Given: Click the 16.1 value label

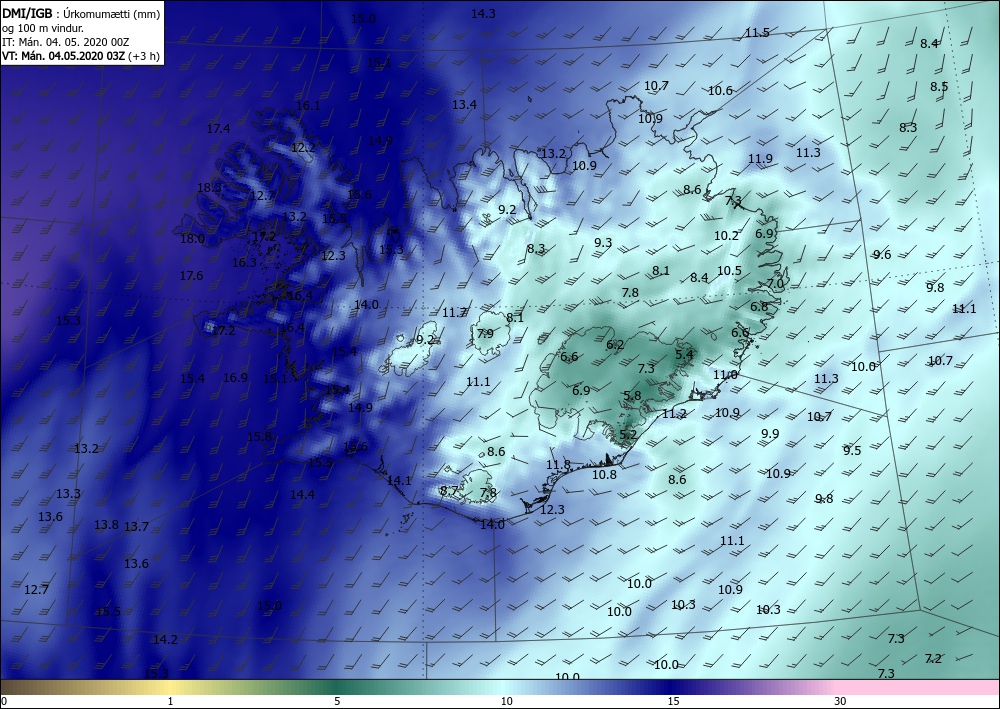Looking at the screenshot, I should pyautogui.click(x=308, y=105).
